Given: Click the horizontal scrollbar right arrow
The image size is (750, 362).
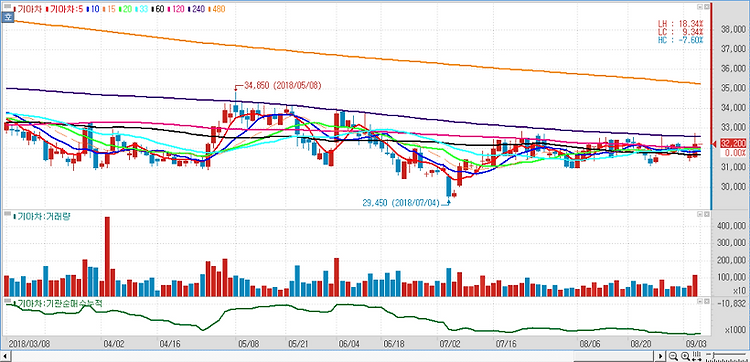Looking at the screenshot, I should (x=661, y=356).
